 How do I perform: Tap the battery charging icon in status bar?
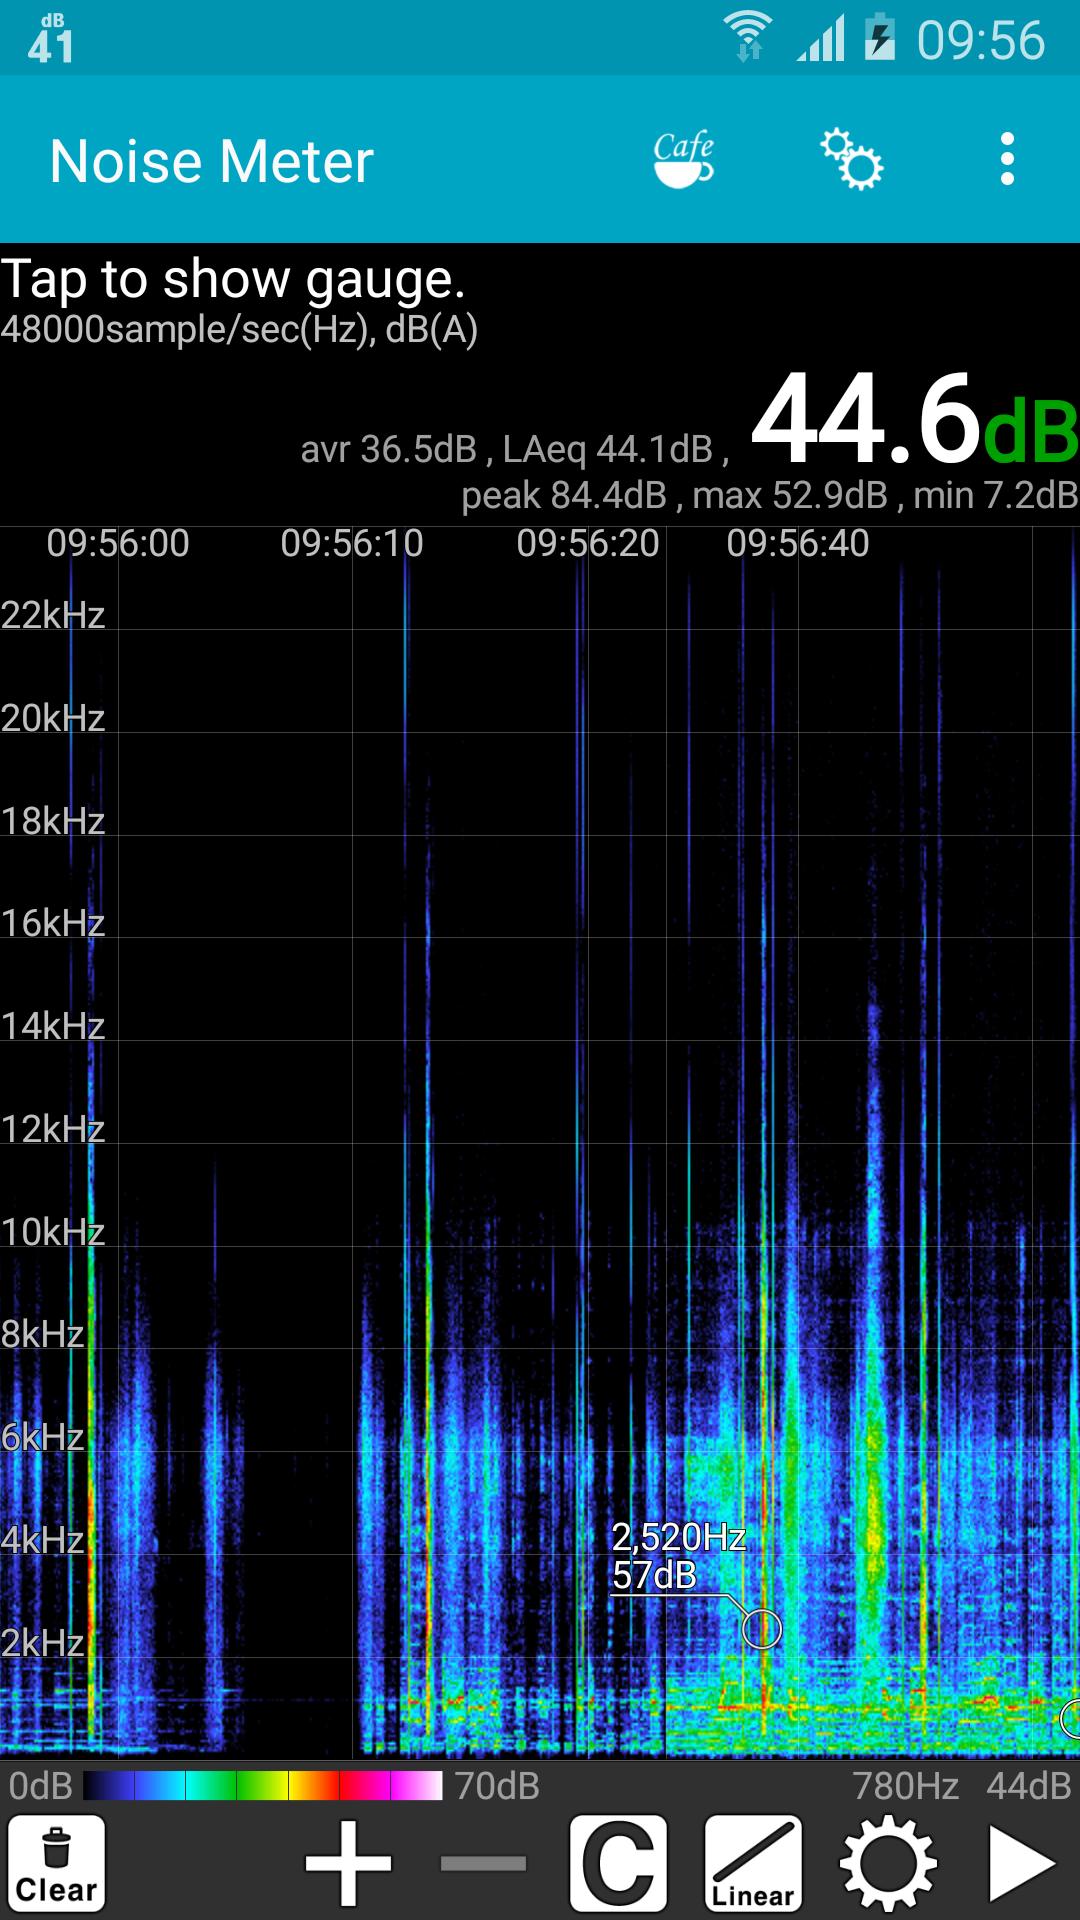point(879,38)
